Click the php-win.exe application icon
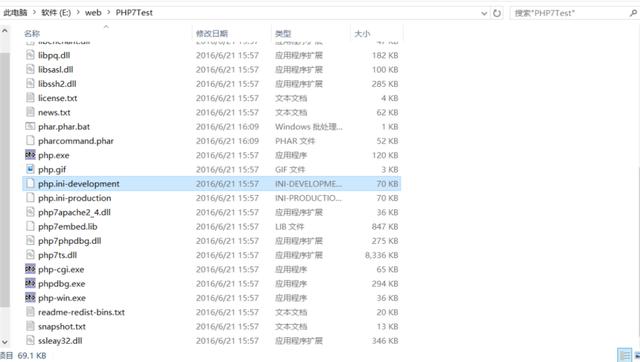The image size is (640, 362). pyautogui.click(x=30, y=298)
